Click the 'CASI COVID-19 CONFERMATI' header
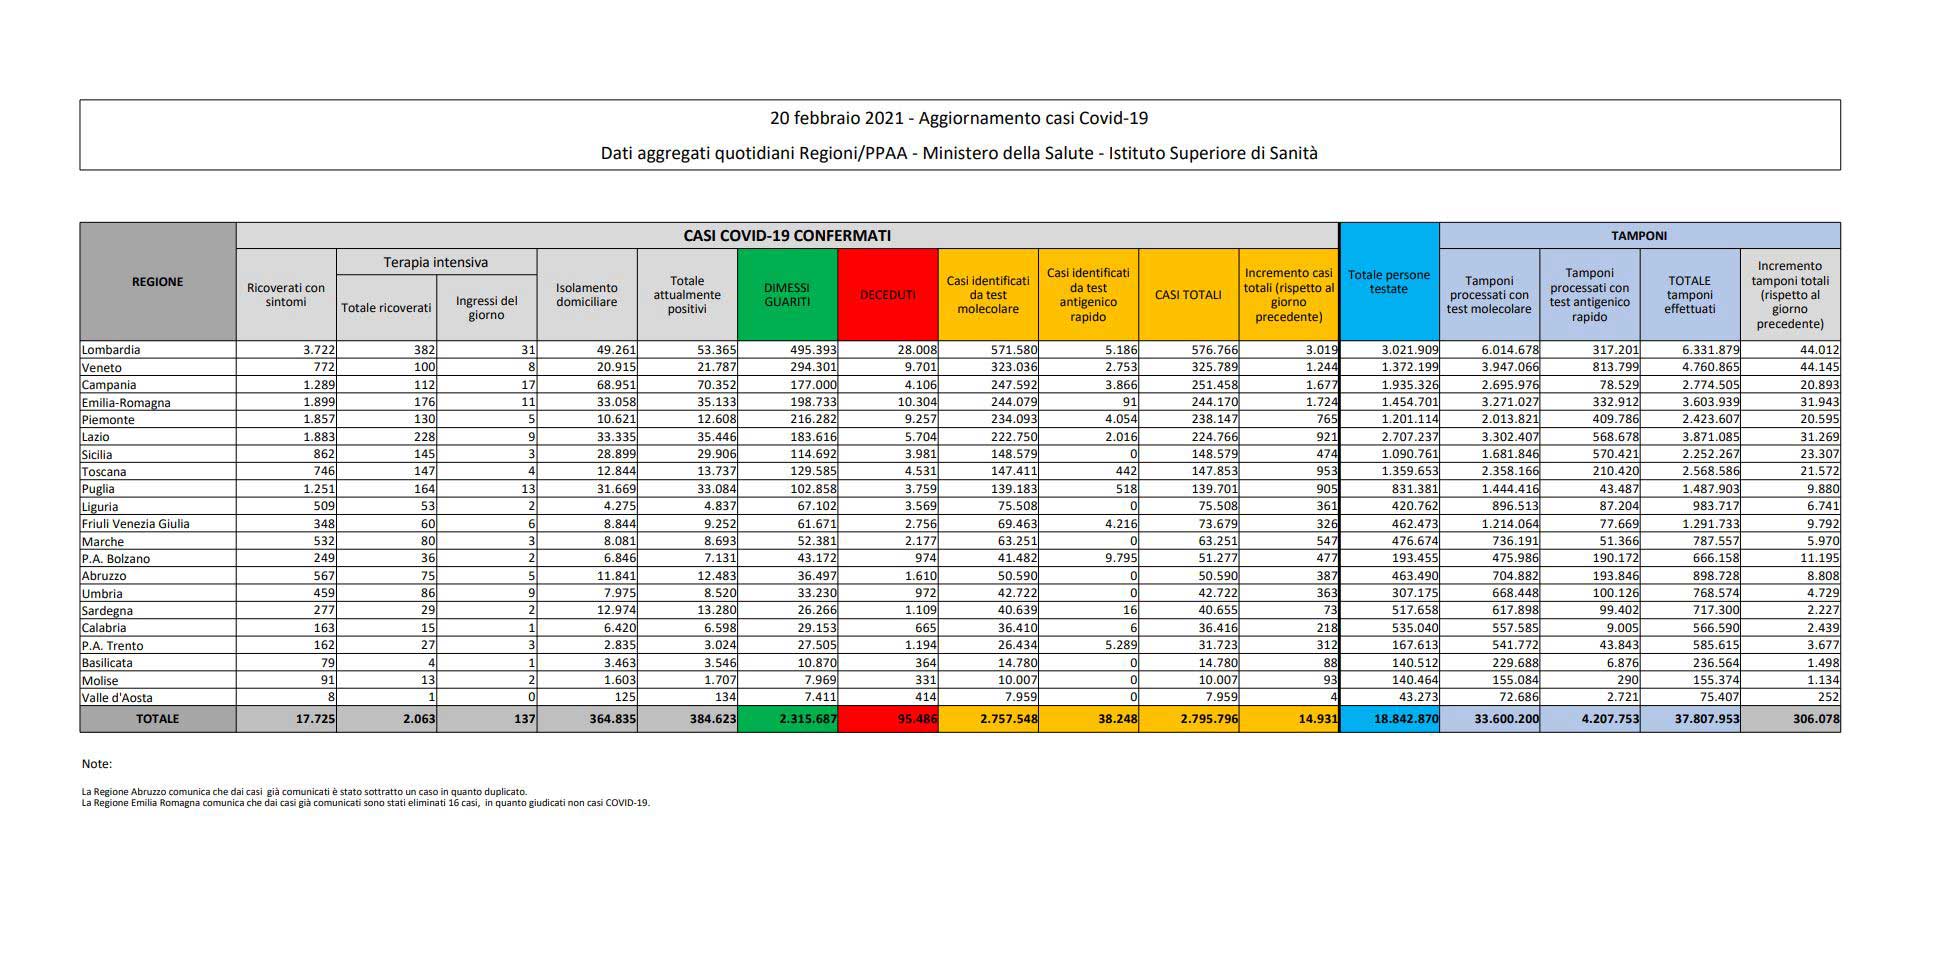 coord(787,236)
